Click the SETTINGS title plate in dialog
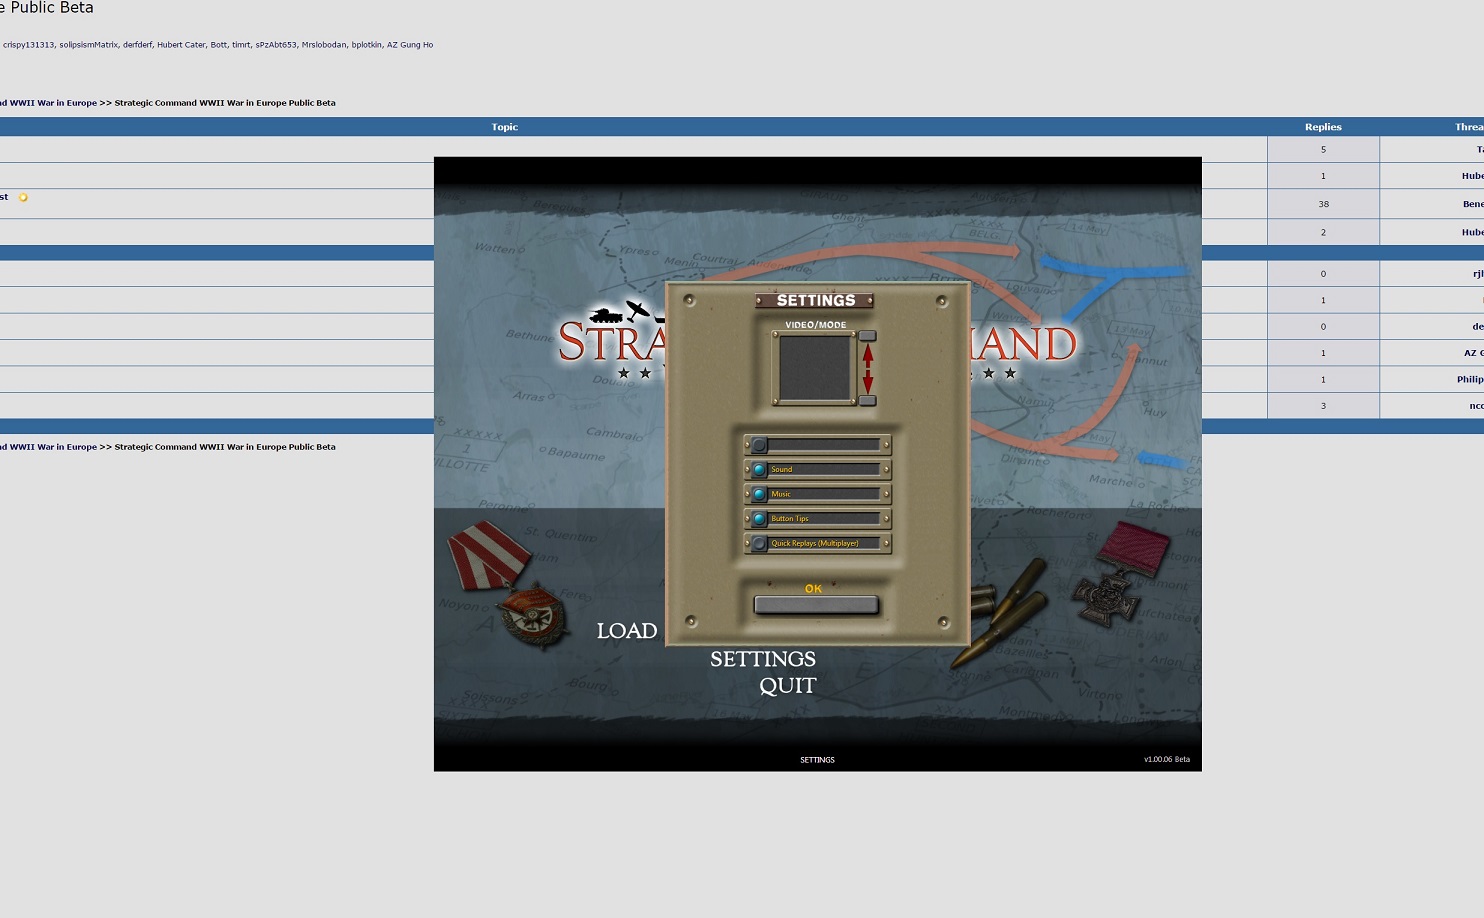This screenshot has height=918, width=1484. click(815, 300)
